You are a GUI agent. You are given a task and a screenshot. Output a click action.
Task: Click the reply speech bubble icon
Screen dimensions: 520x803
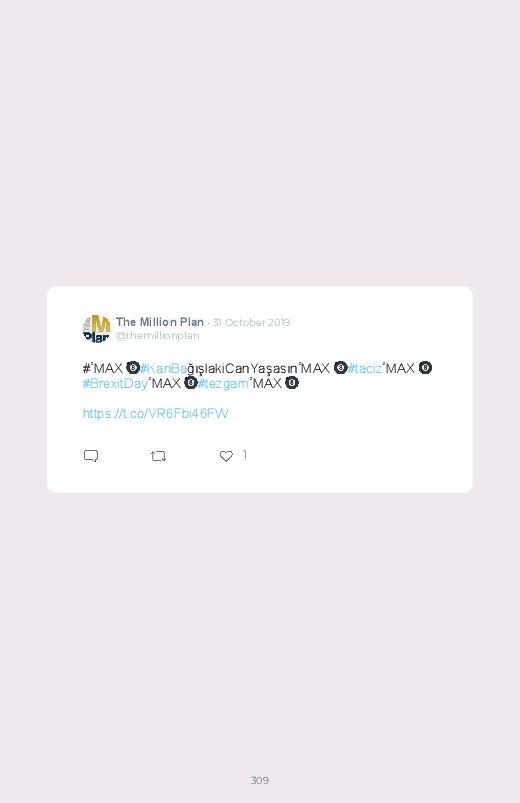coord(91,456)
